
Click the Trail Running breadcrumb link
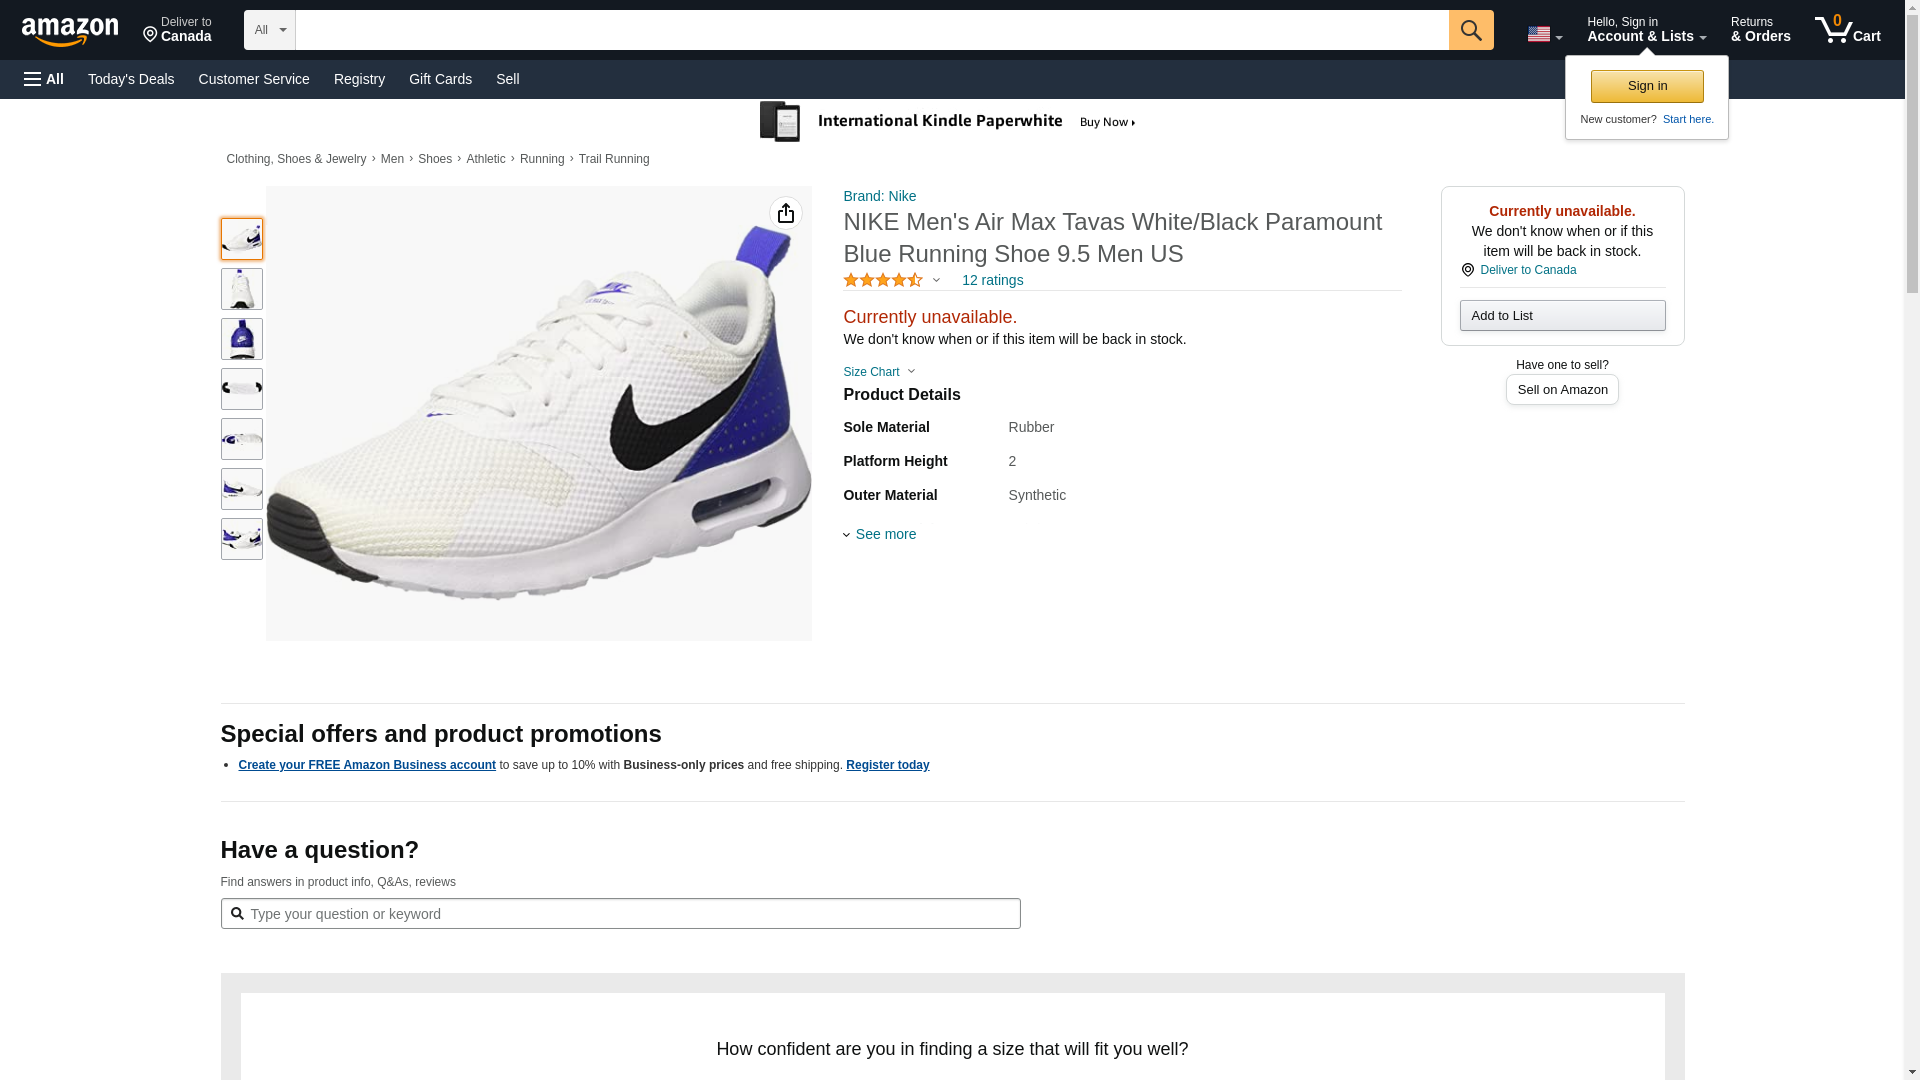point(614,159)
